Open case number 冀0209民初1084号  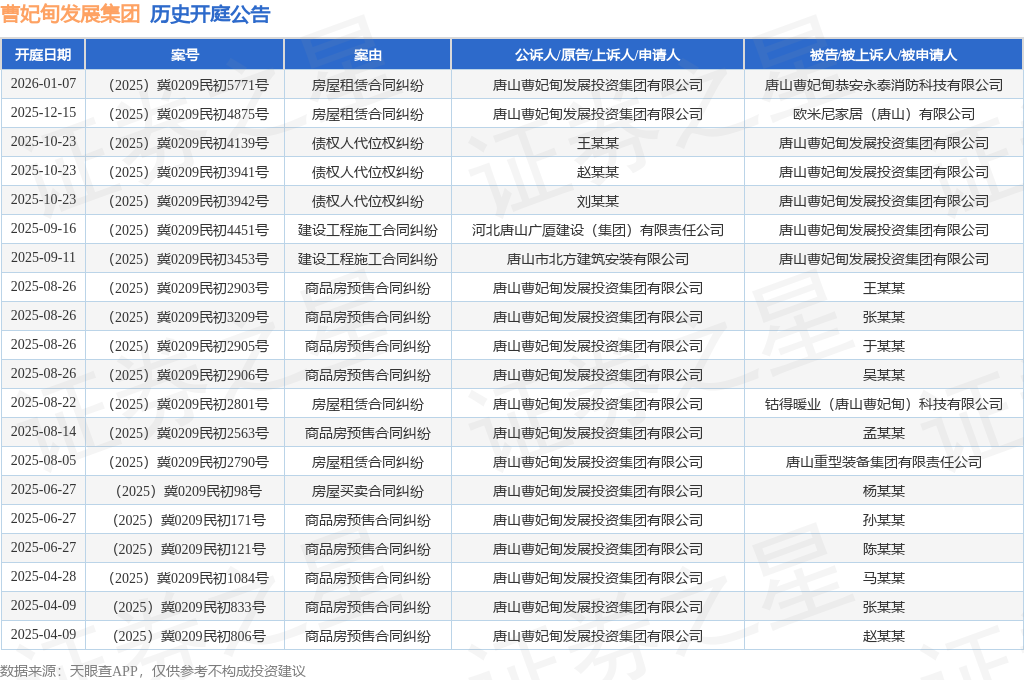[185, 578]
